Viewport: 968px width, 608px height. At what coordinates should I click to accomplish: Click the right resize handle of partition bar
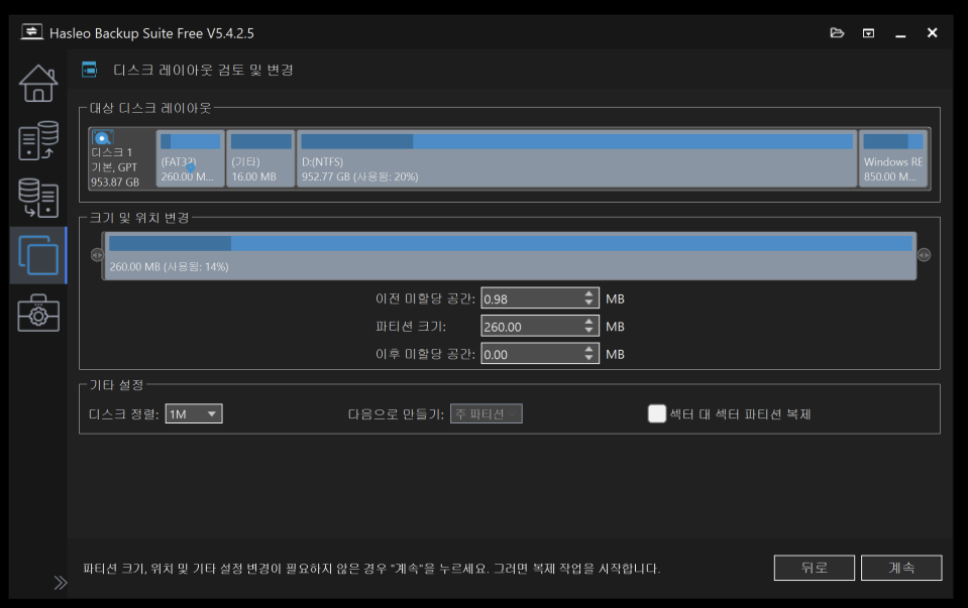point(924,255)
